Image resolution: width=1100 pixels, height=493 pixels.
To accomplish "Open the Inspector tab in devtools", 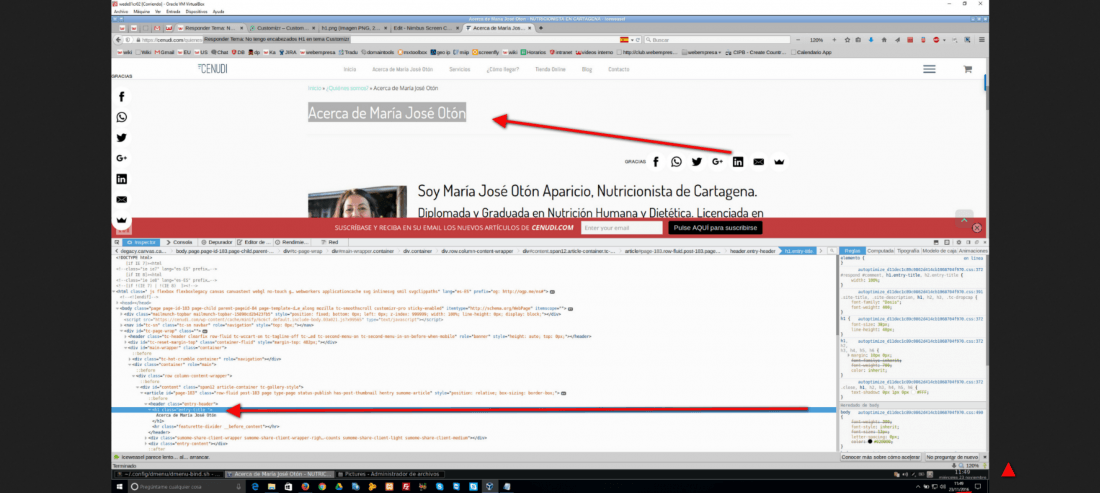I will [143, 242].
